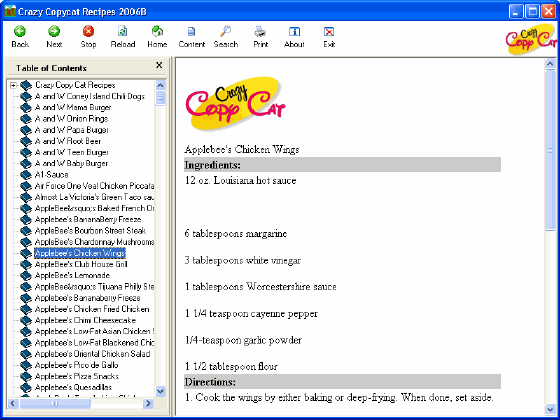Open Applebee's Bananaberry Freeze lowercase entry
Screen dimensions: 560x420
pos(88,298)
